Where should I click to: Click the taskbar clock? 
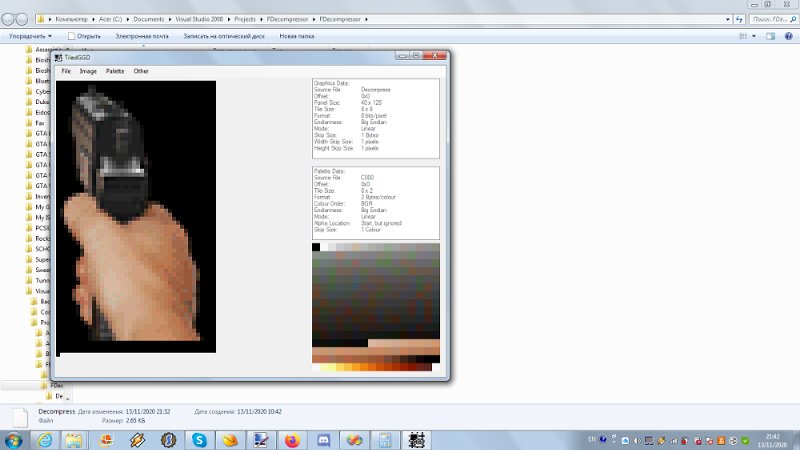(x=772, y=440)
